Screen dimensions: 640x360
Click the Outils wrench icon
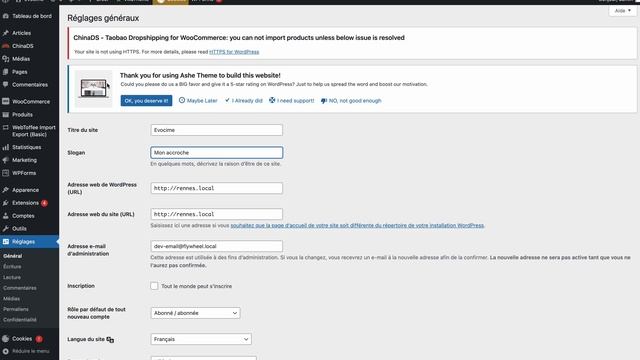click(5, 229)
